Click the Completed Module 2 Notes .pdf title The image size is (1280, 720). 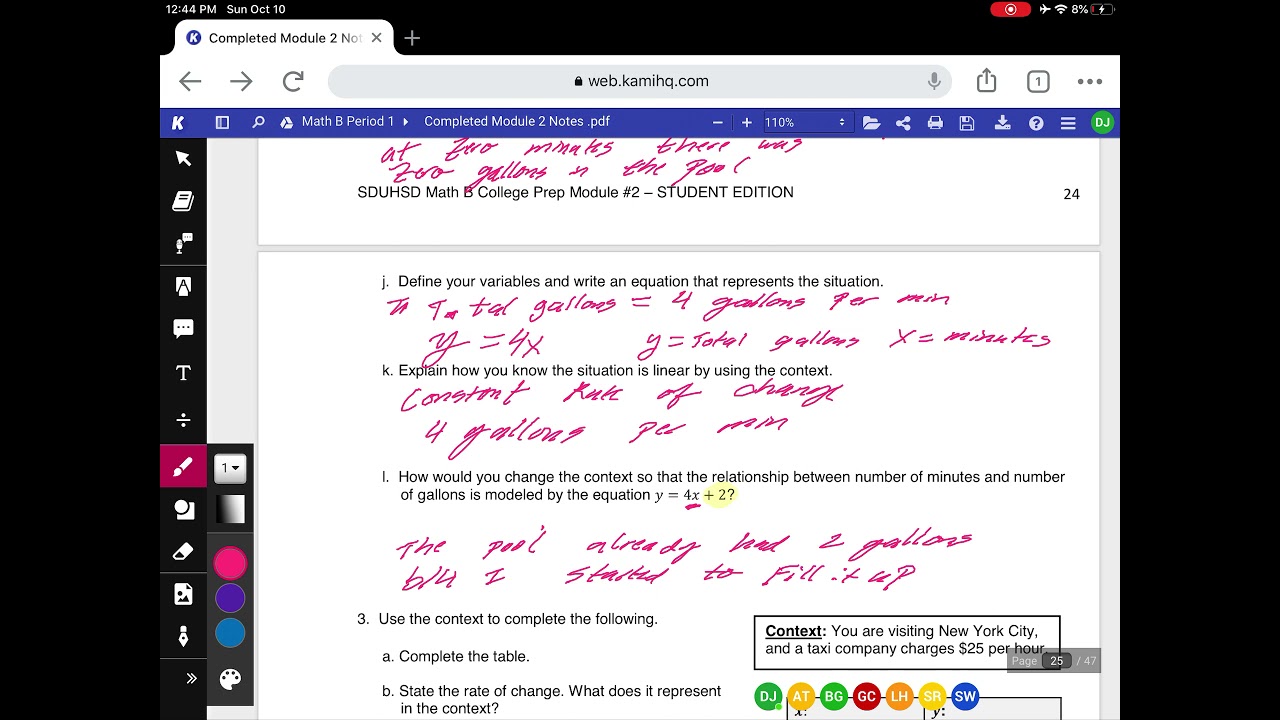pos(517,122)
